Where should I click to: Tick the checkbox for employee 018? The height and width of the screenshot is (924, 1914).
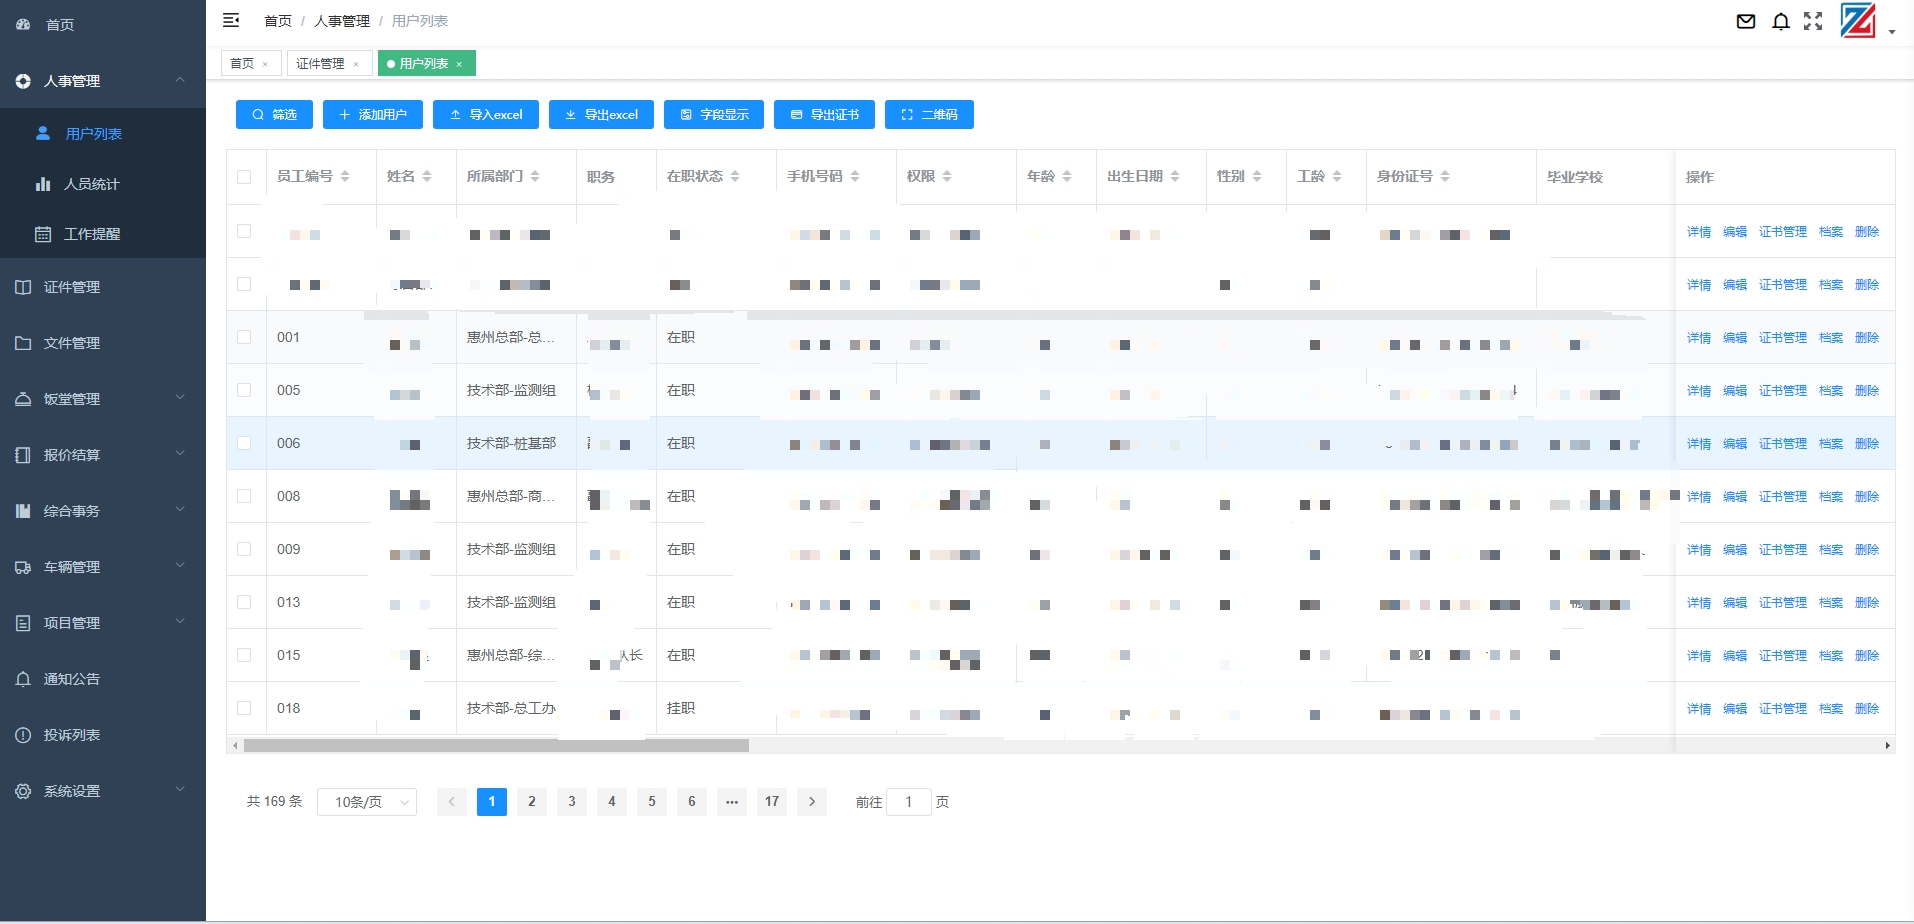pyautogui.click(x=244, y=708)
